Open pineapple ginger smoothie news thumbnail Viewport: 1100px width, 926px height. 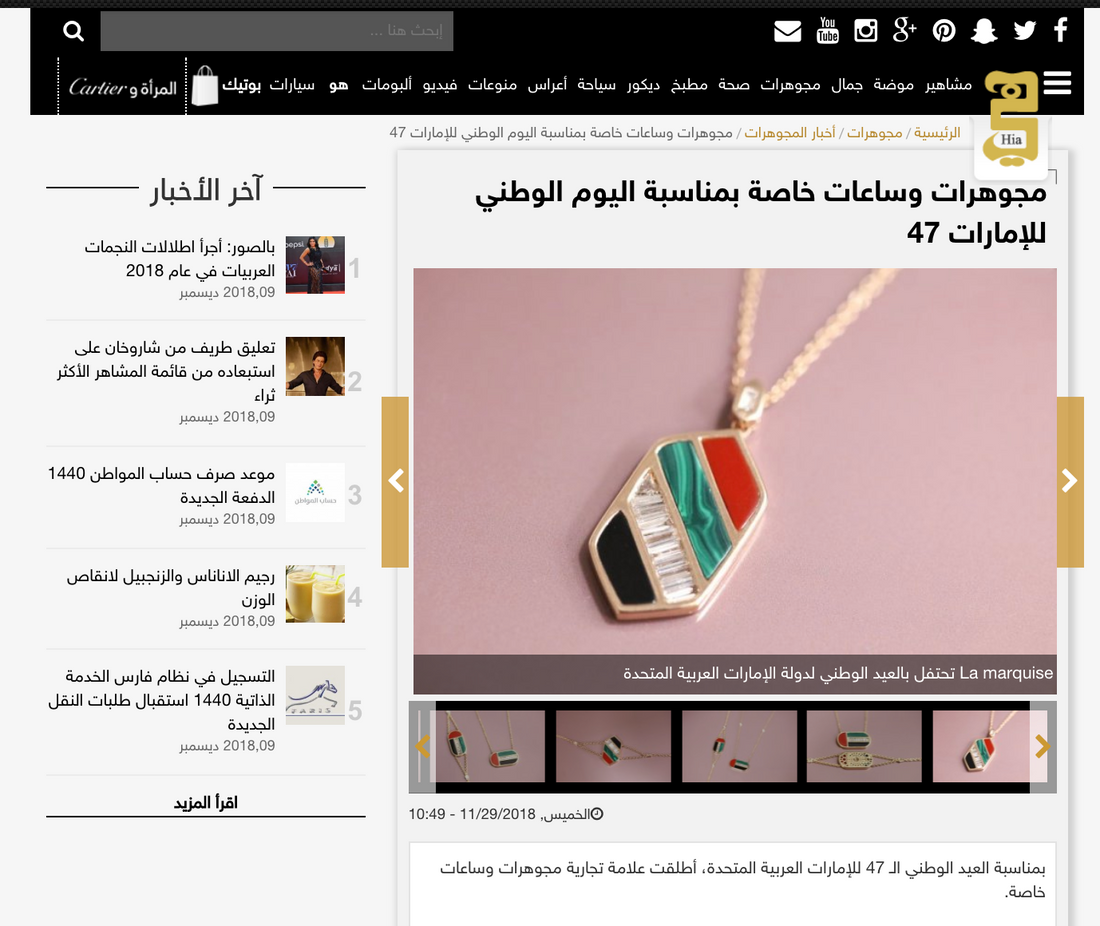pos(315,594)
